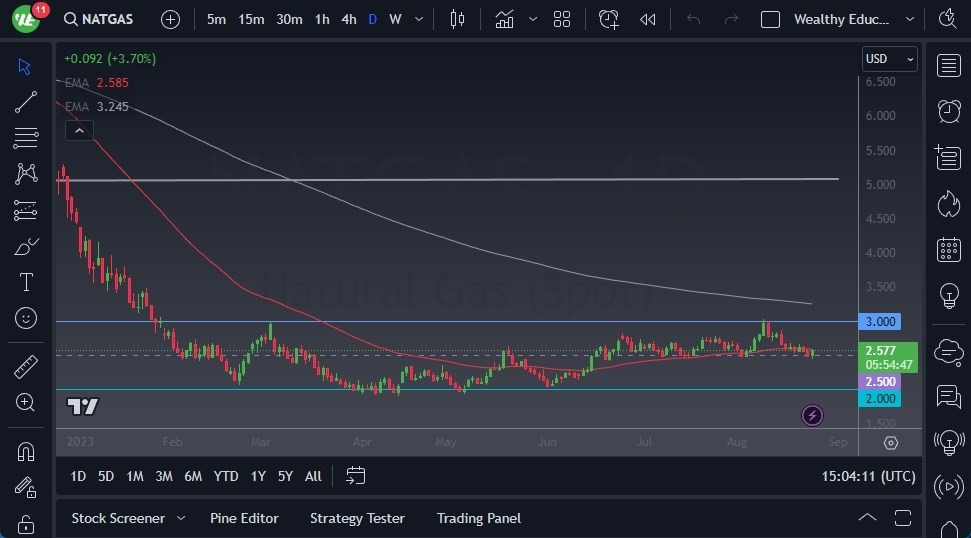971x538 pixels.
Task: Click the ruler measure tool
Action: (26, 367)
